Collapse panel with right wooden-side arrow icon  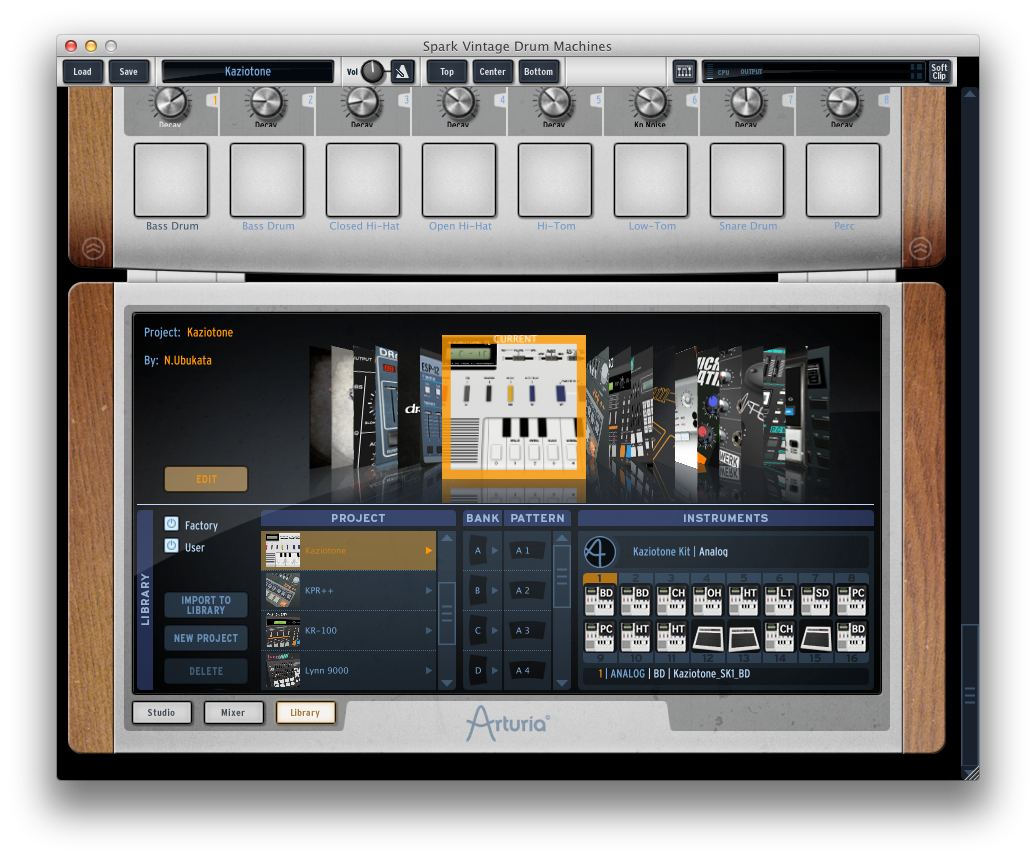(920, 248)
